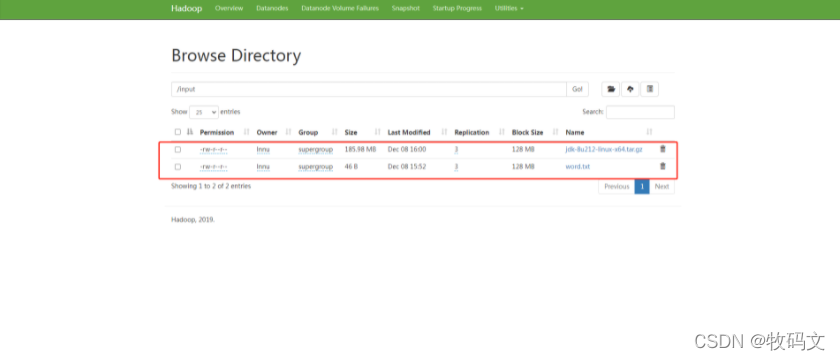Sort by Last Modified column header

coord(409,132)
